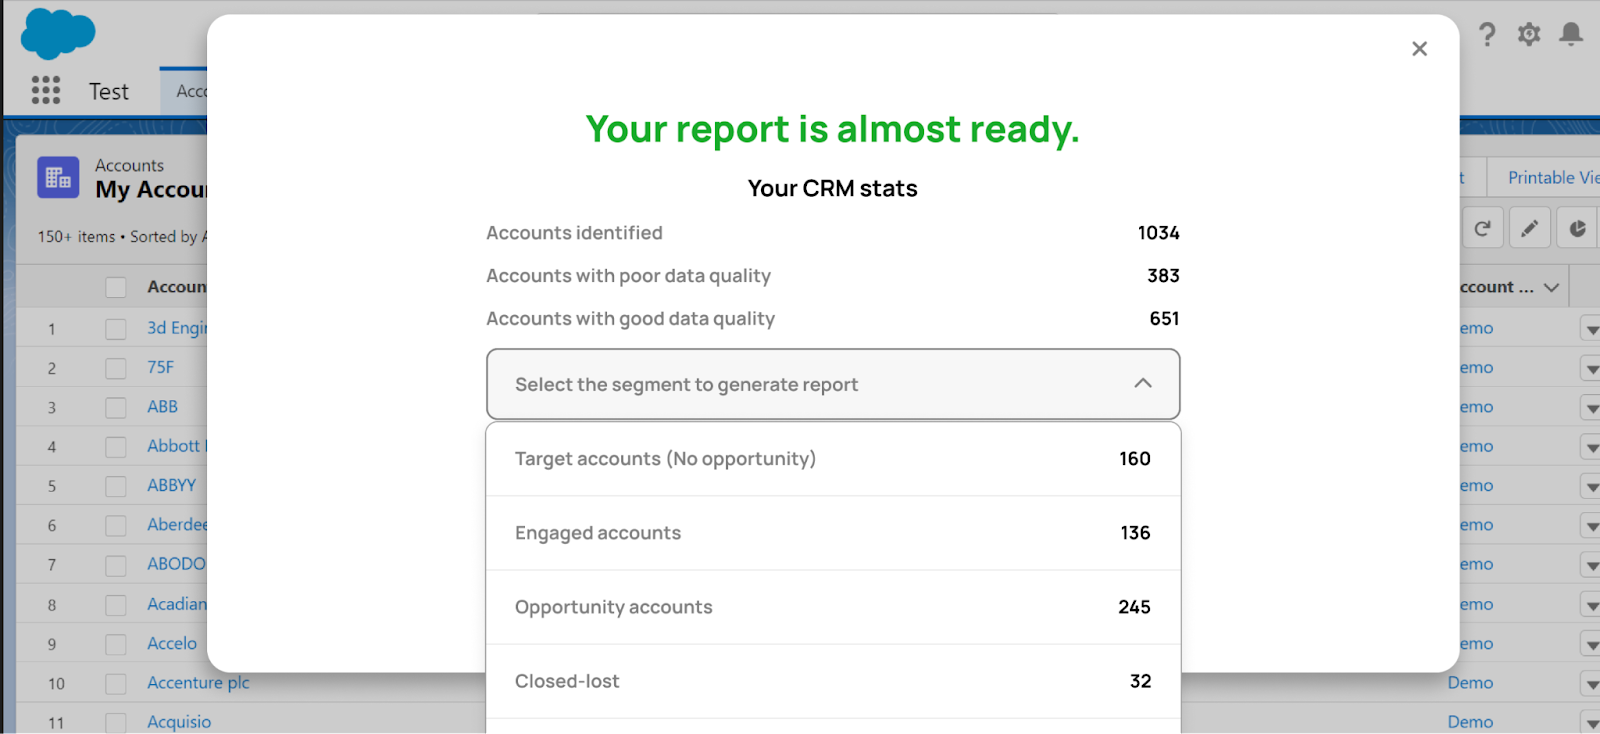This screenshot has height=734, width=1600.
Task: Collapse the segment selection dropdown
Action: tap(1143, 384)
